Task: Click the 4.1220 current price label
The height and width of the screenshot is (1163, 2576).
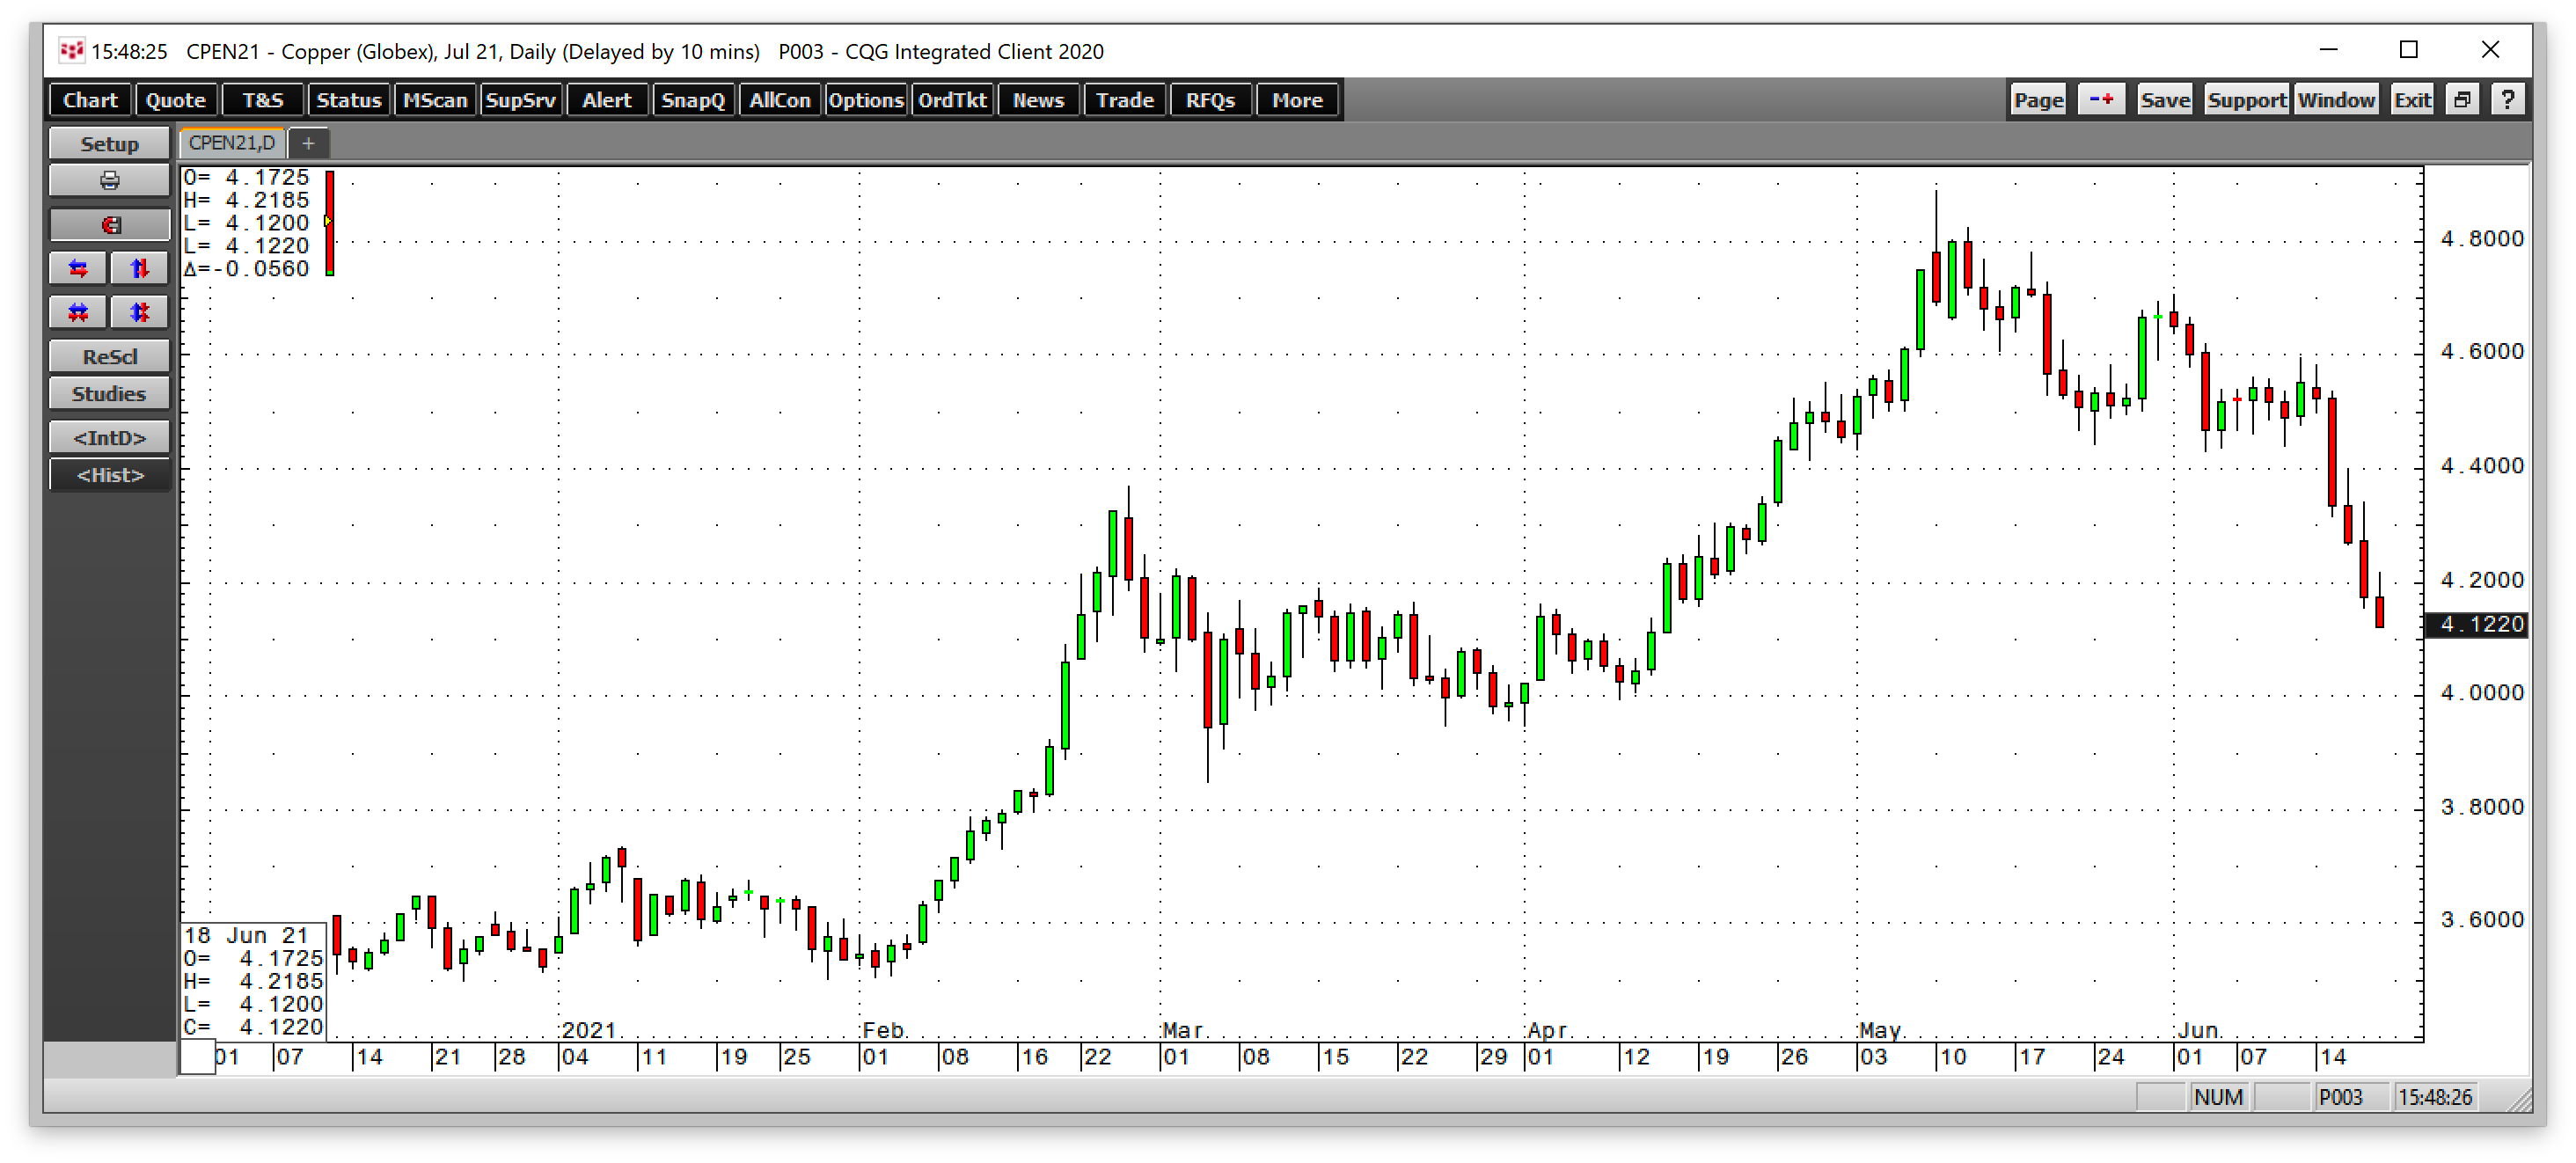Action: tap(2478, 624)
